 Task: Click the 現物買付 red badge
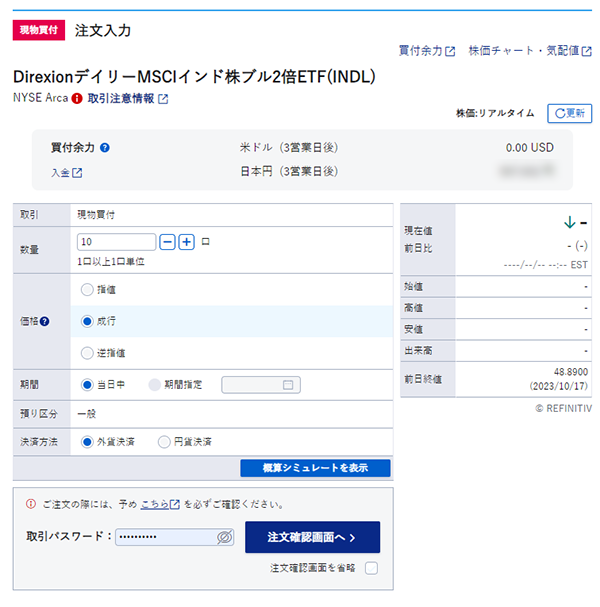[x=39, y=30]
